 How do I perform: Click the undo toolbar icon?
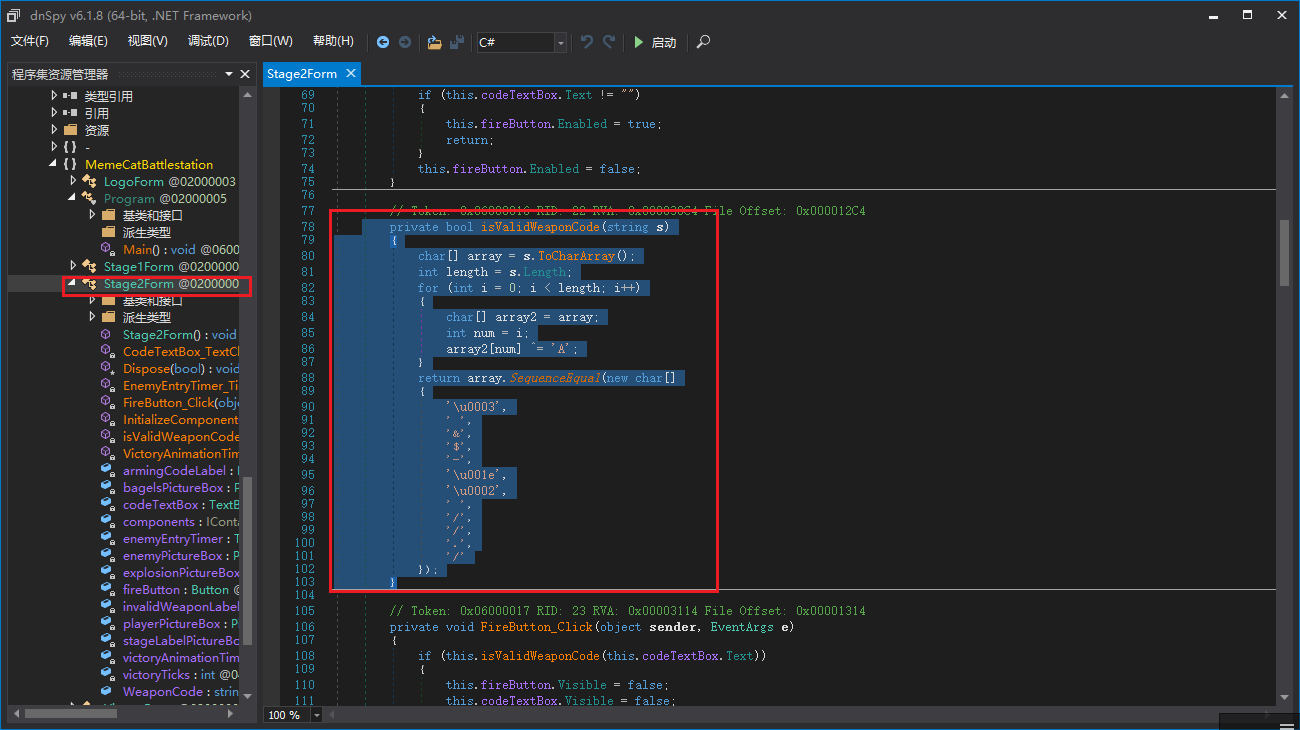coord(587,42)
